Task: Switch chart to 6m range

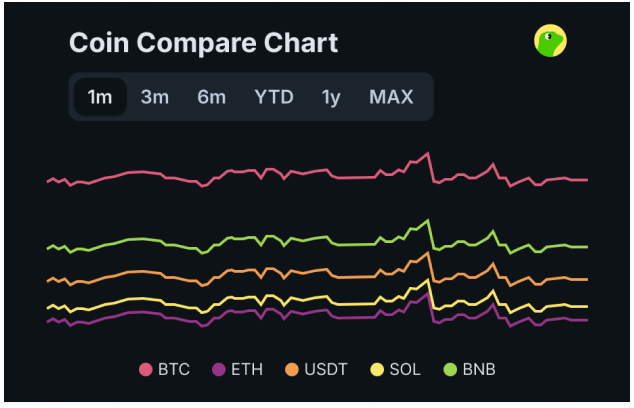Action: 211,97
